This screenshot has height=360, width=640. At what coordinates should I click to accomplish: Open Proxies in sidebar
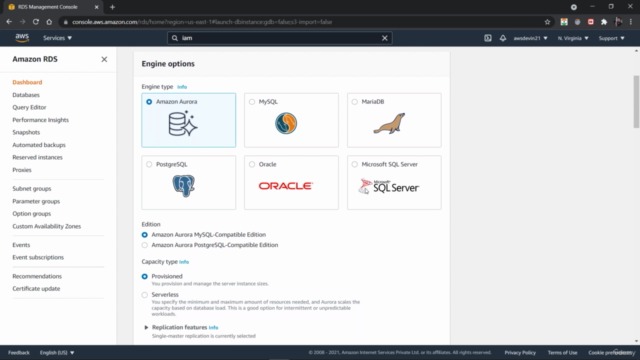point(22,170)
